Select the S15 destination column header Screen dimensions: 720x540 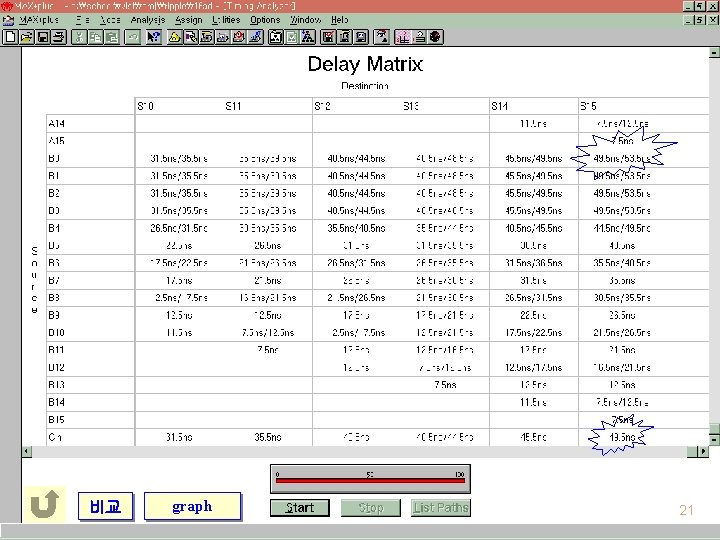point(588,106)
